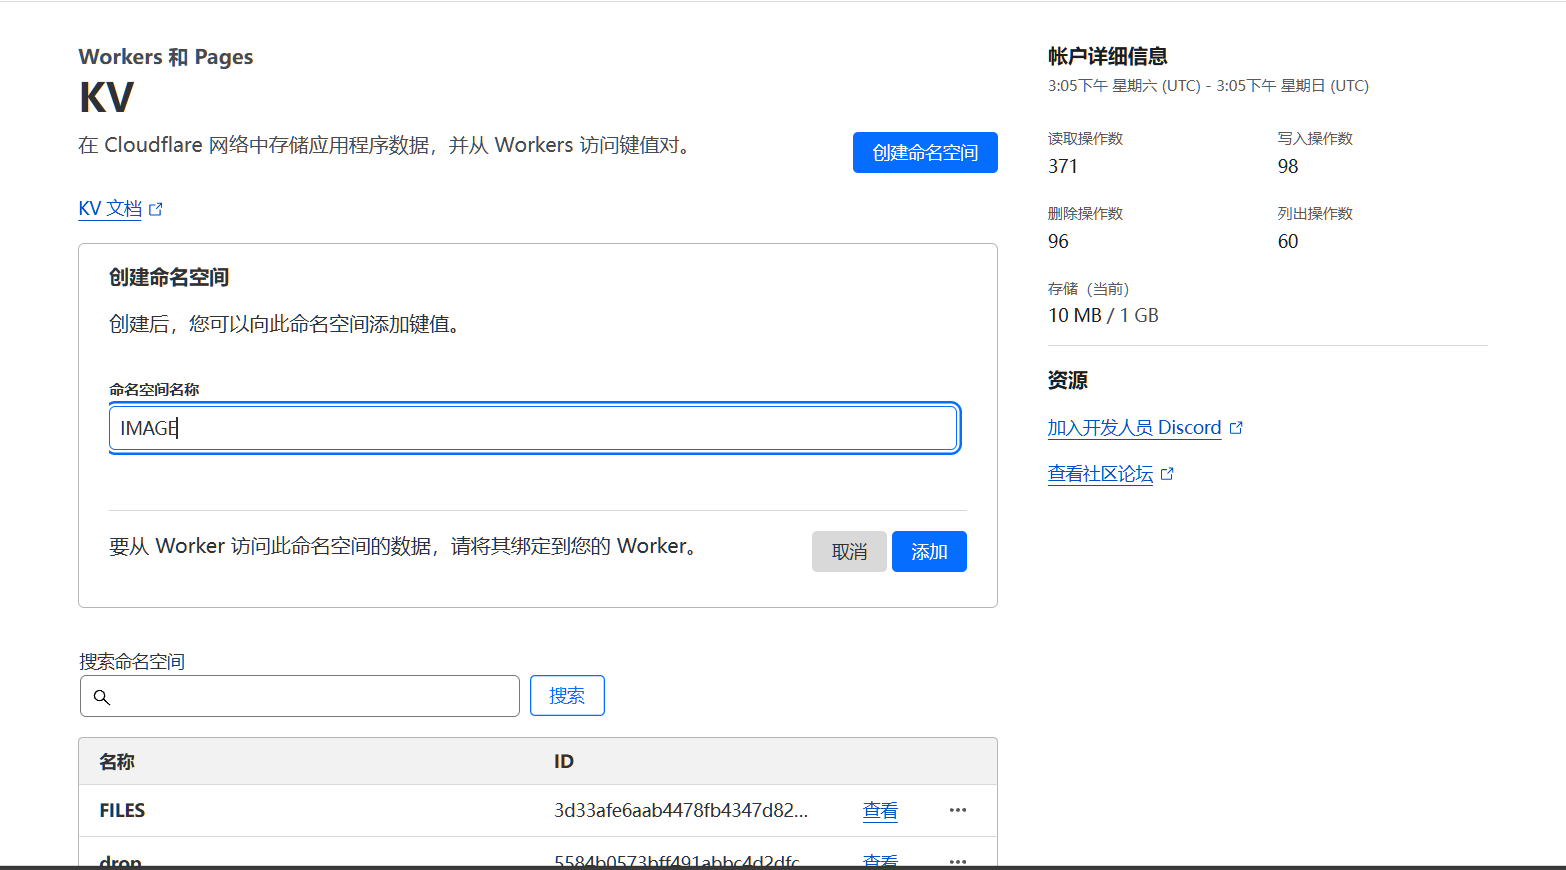Click the external link icon beside 查看社区论坛
The width and height of the screenshot is (1566, 870).
1167,474
